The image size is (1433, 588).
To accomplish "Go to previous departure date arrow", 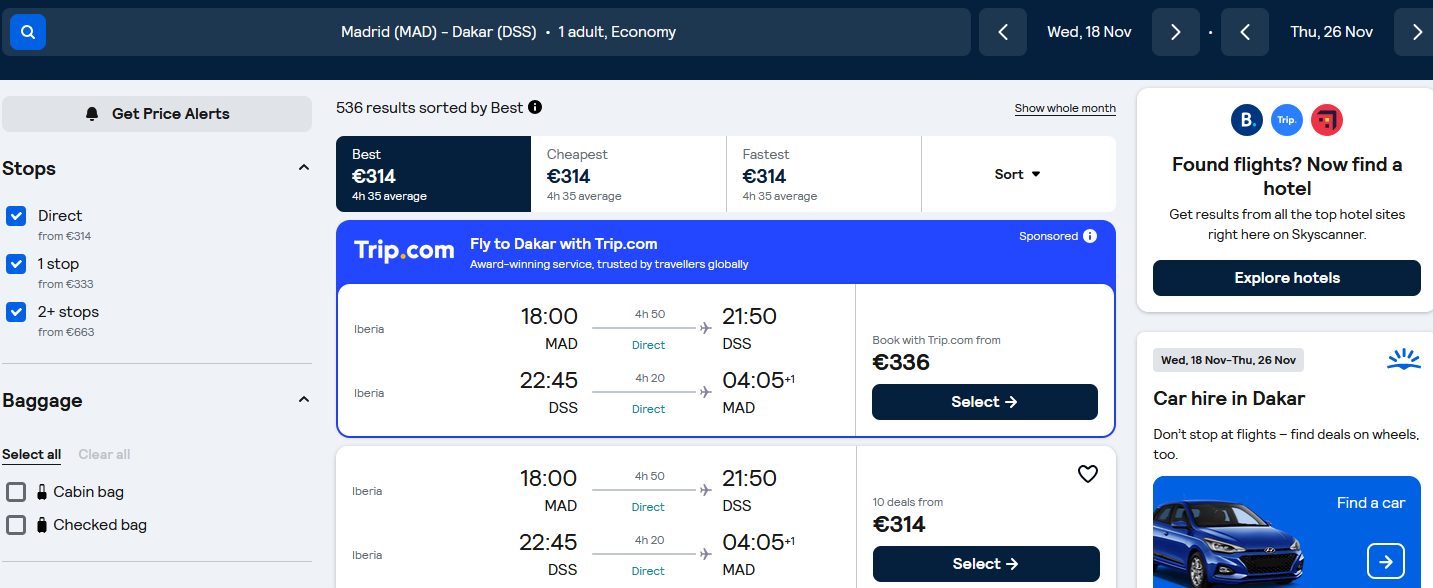I will 1003,32.
